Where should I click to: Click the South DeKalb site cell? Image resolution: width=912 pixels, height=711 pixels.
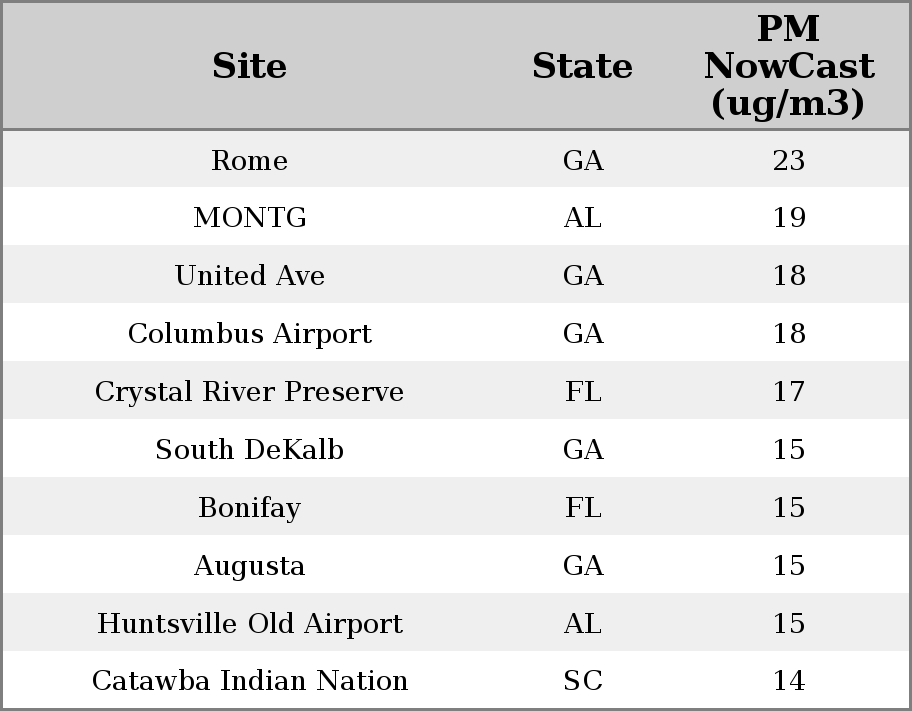pos(250,450)
